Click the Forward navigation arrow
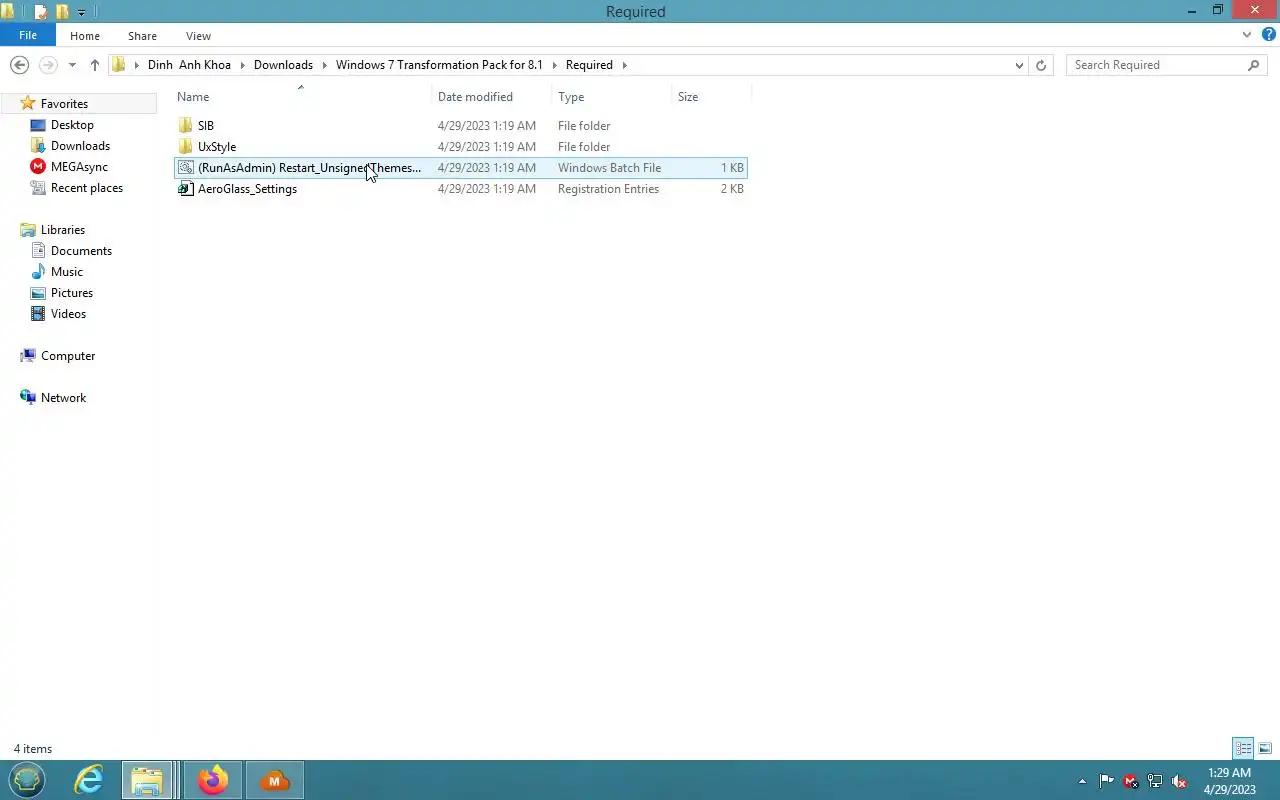The height and width of the screenshot is (800, 1280). coord(47,65)
